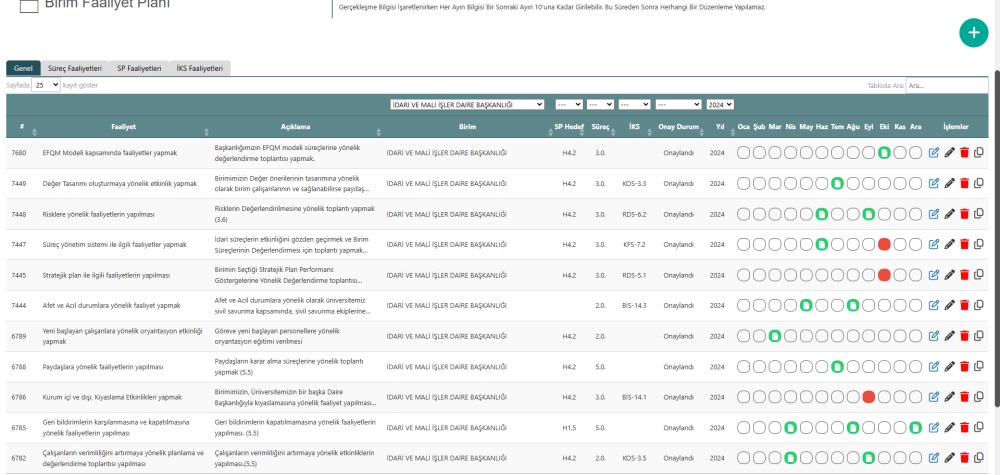Toggle green Tem circle for row 7449
Image resolution: width=1000 pixels, height=475 pixels.
tap(837, 184)
